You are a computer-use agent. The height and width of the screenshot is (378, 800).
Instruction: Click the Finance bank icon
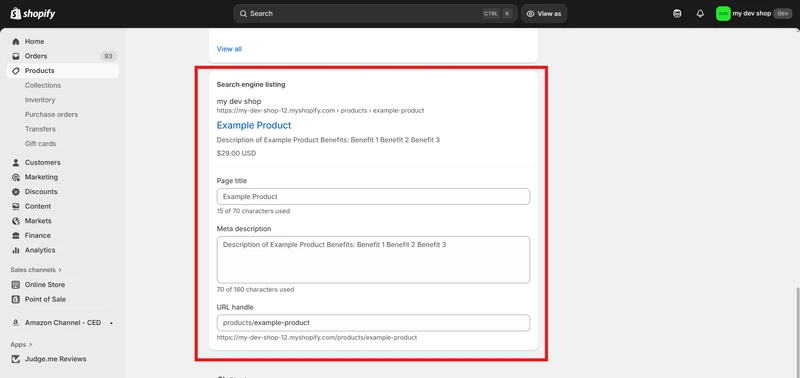coord(16,236)
